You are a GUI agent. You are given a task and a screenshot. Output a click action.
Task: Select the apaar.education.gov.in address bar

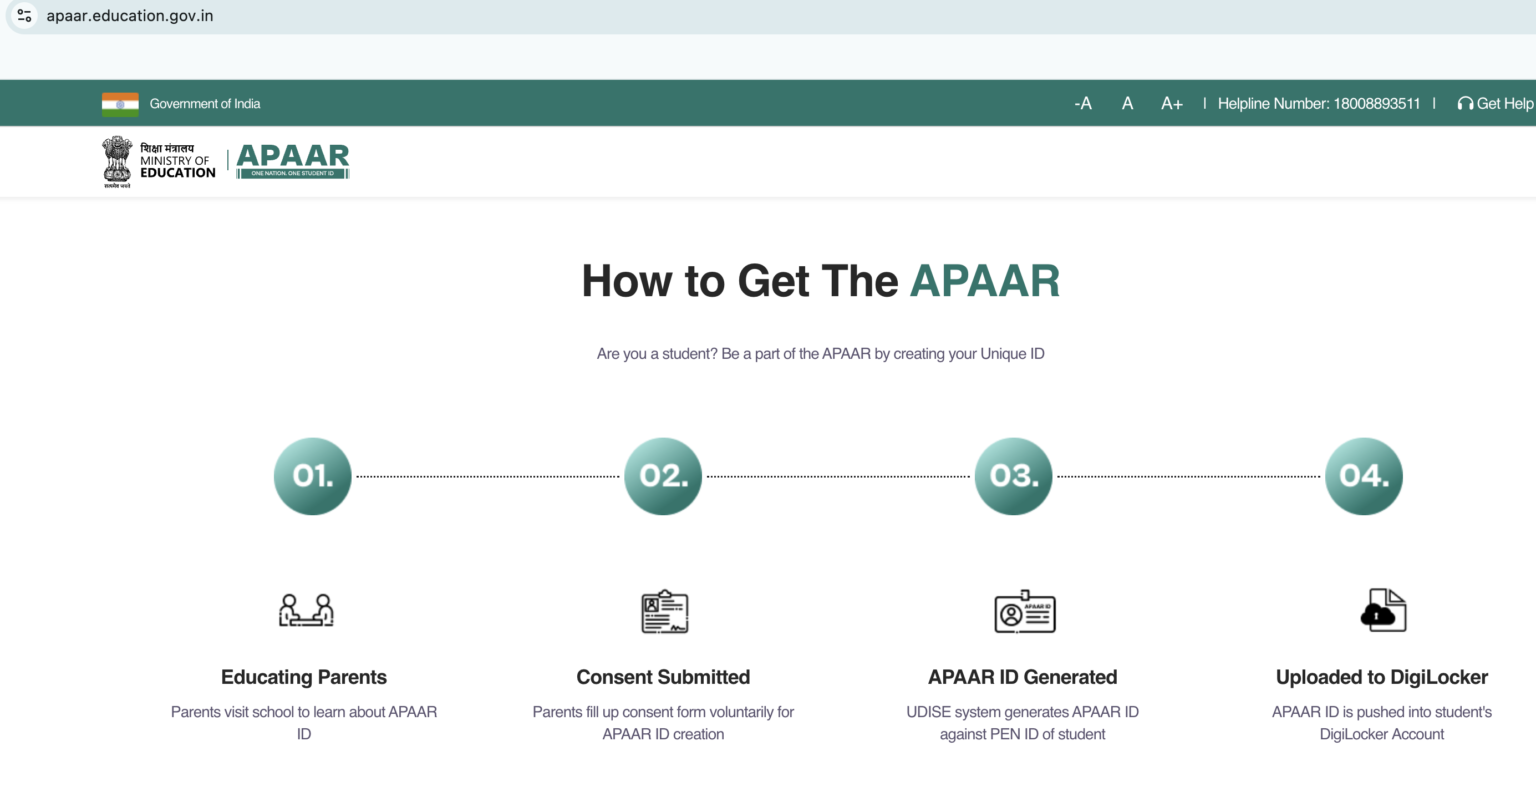click(130, 15)
